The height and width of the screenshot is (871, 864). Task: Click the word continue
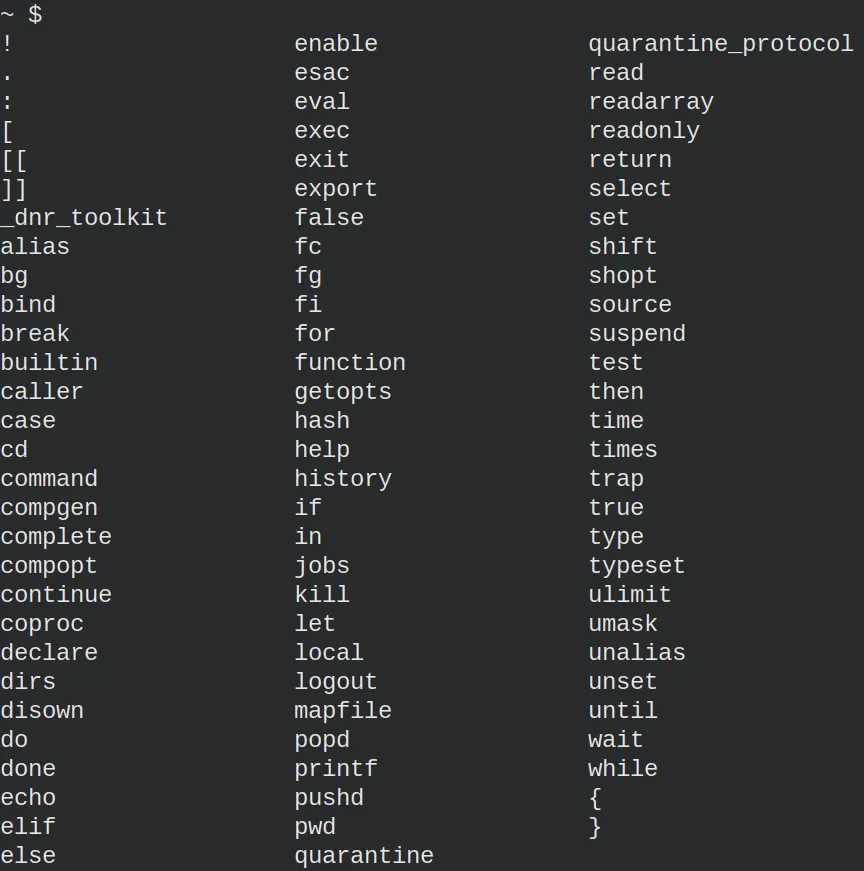point(56,595)
